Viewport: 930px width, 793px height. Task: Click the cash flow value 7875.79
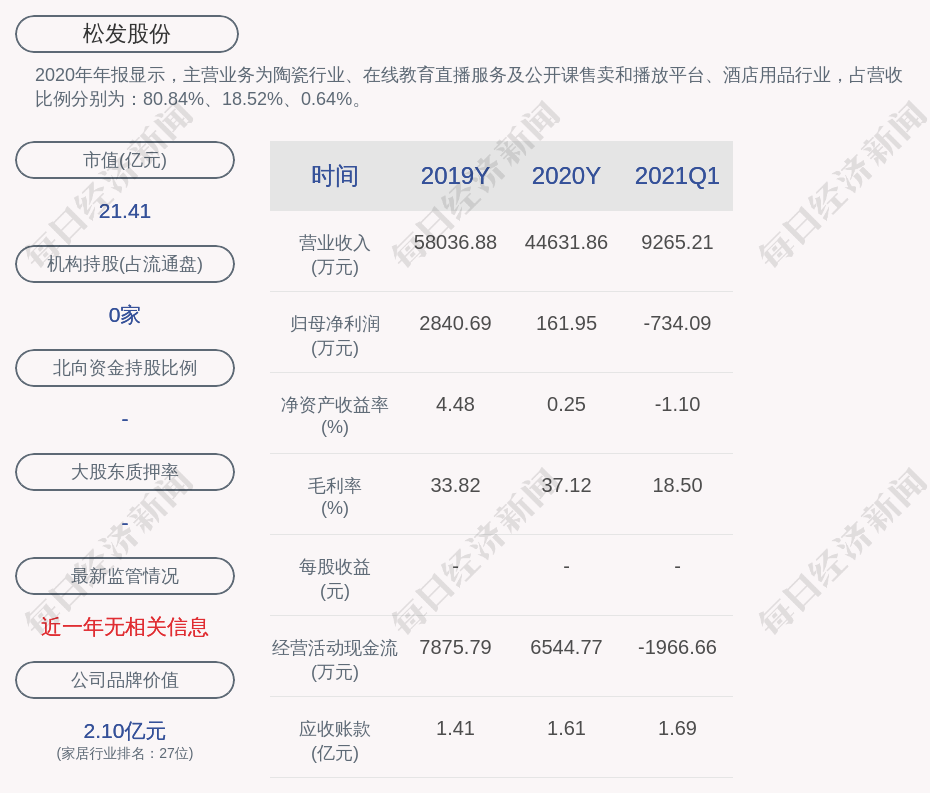click(456, 648)
